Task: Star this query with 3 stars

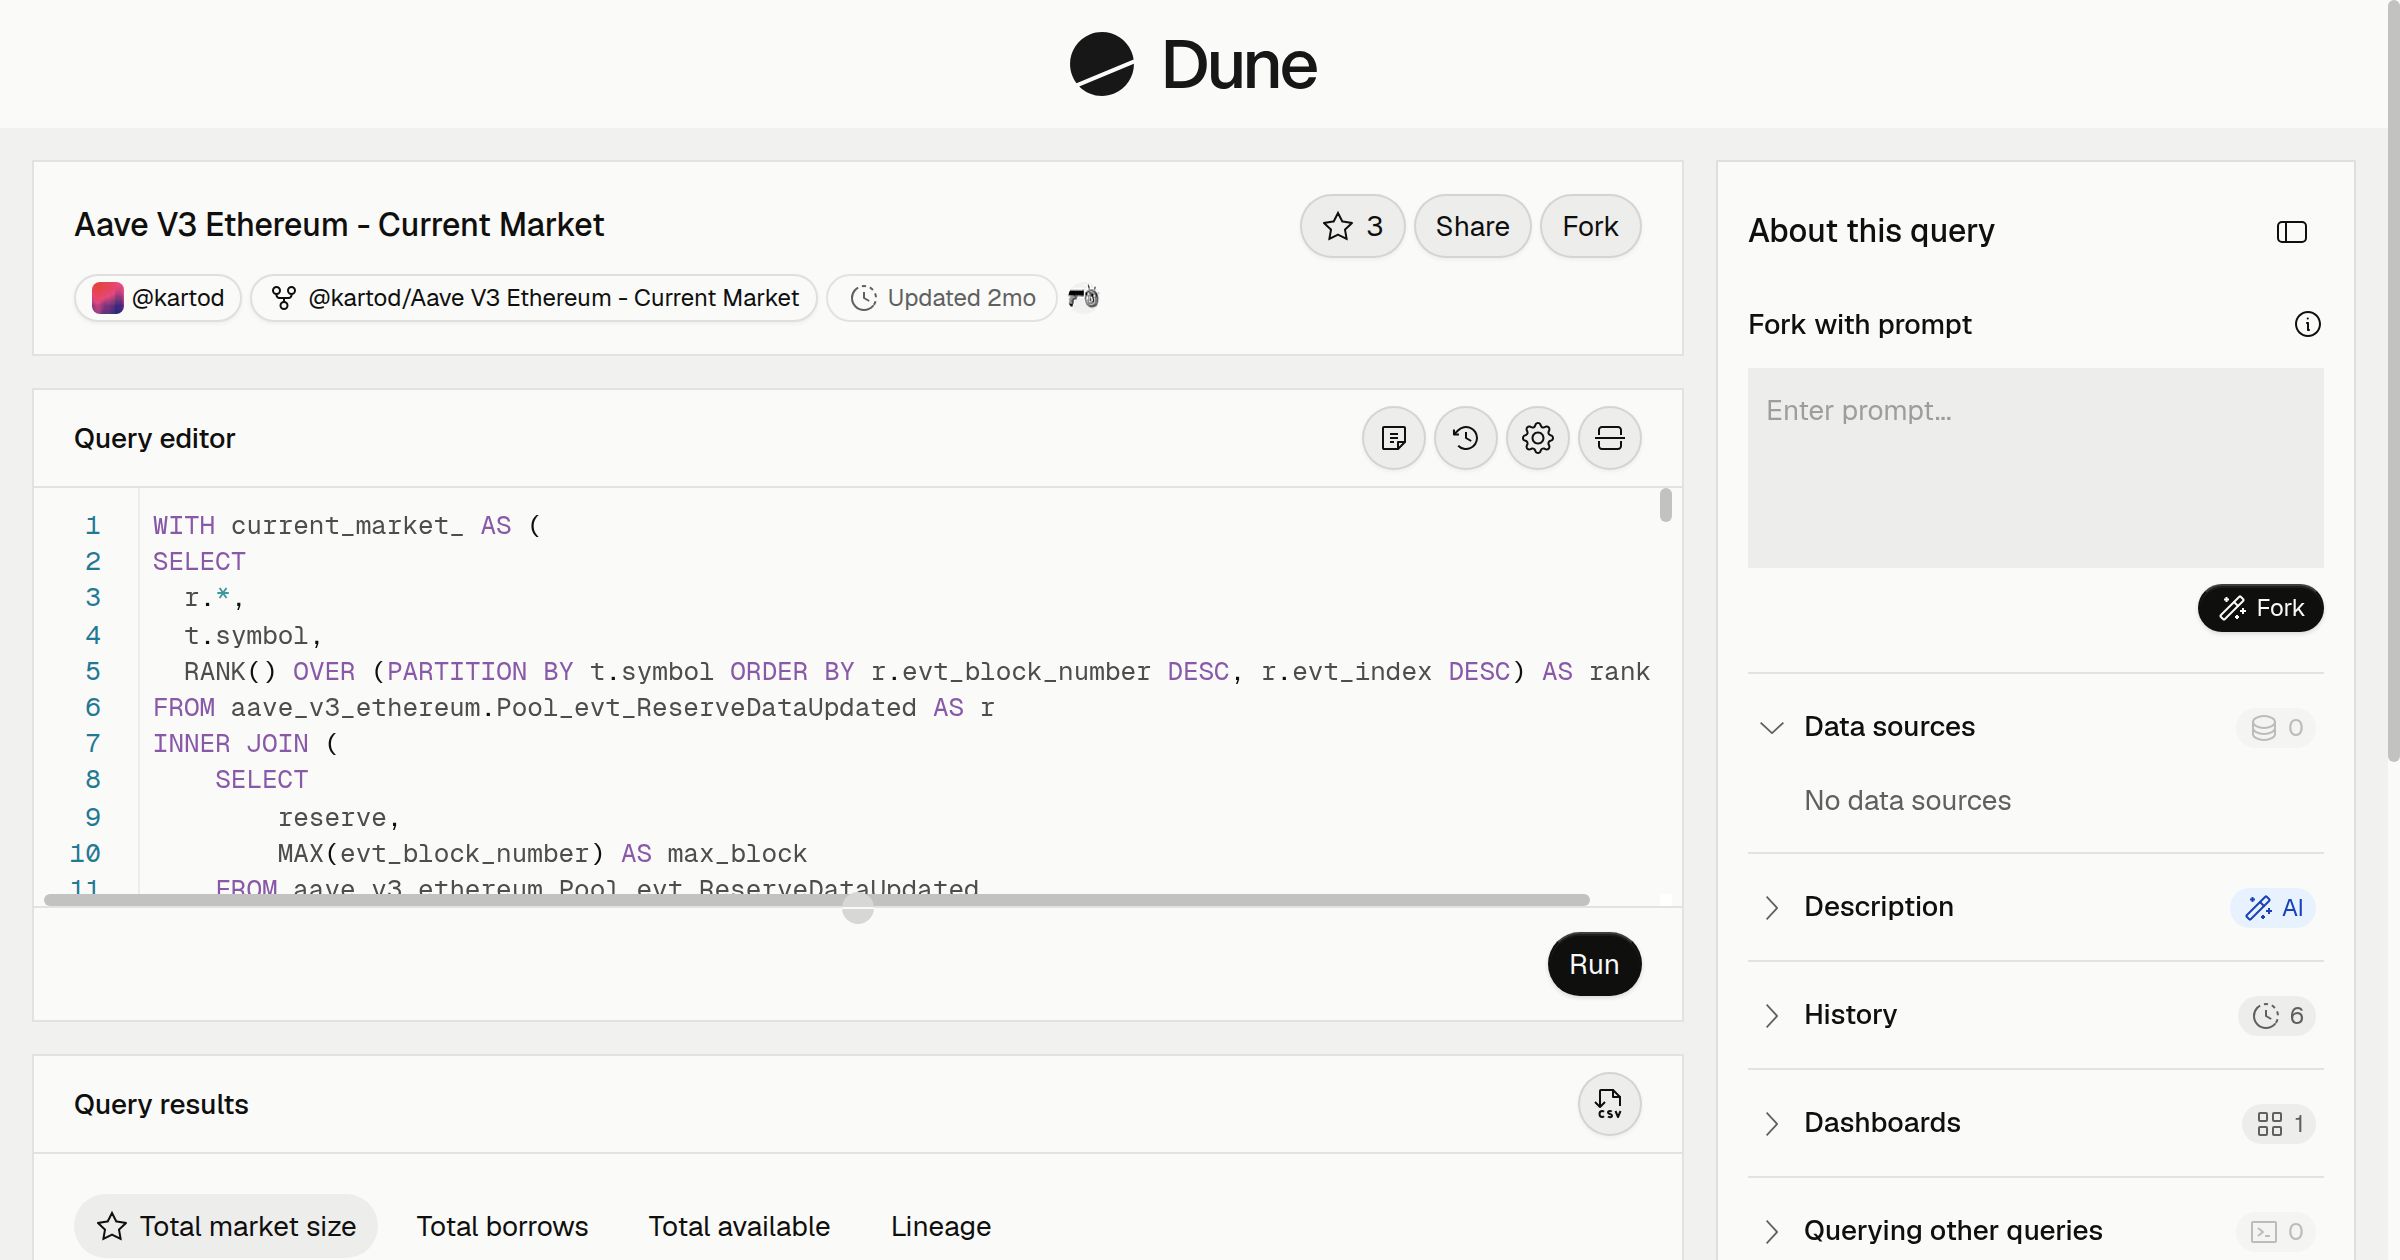Action: click(x=1352, y=226)
